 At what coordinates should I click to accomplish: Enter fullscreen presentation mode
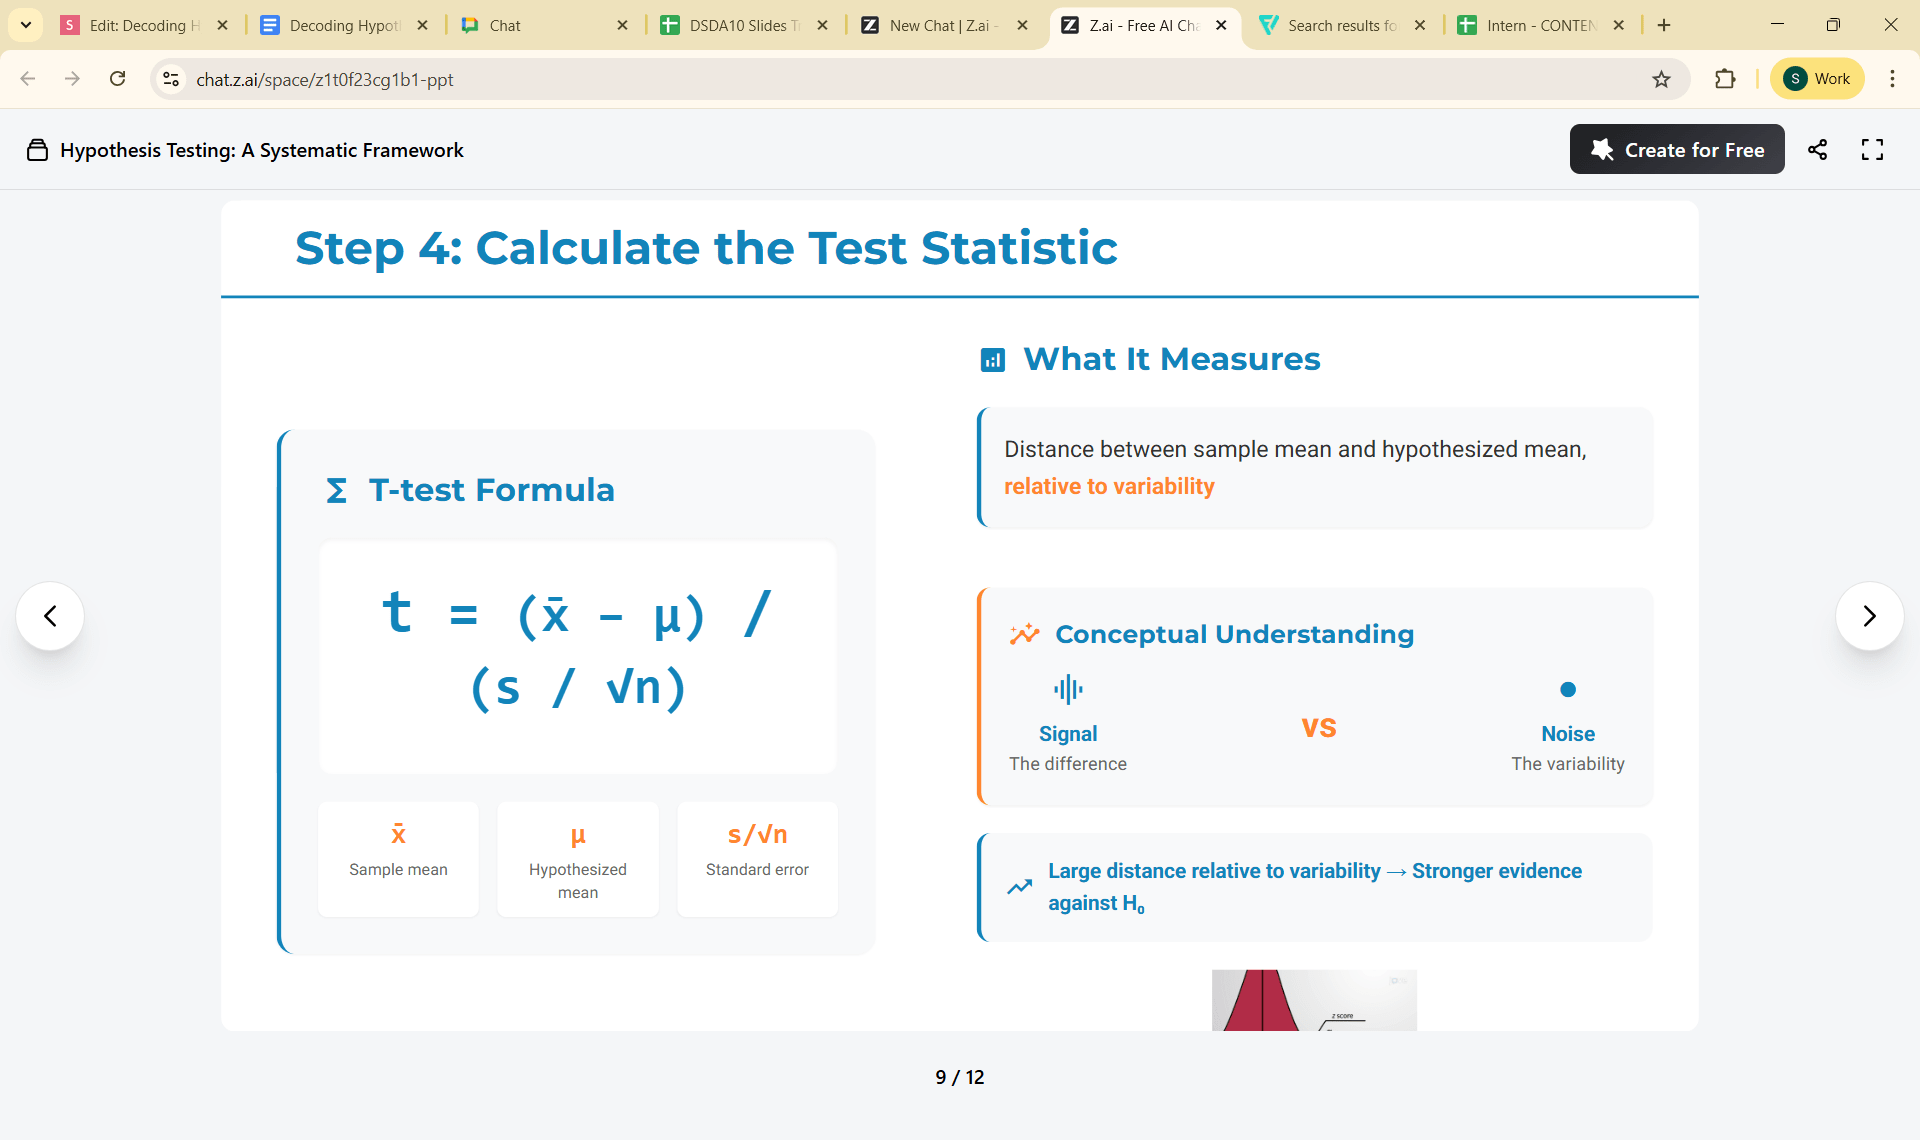(1872, 150)
